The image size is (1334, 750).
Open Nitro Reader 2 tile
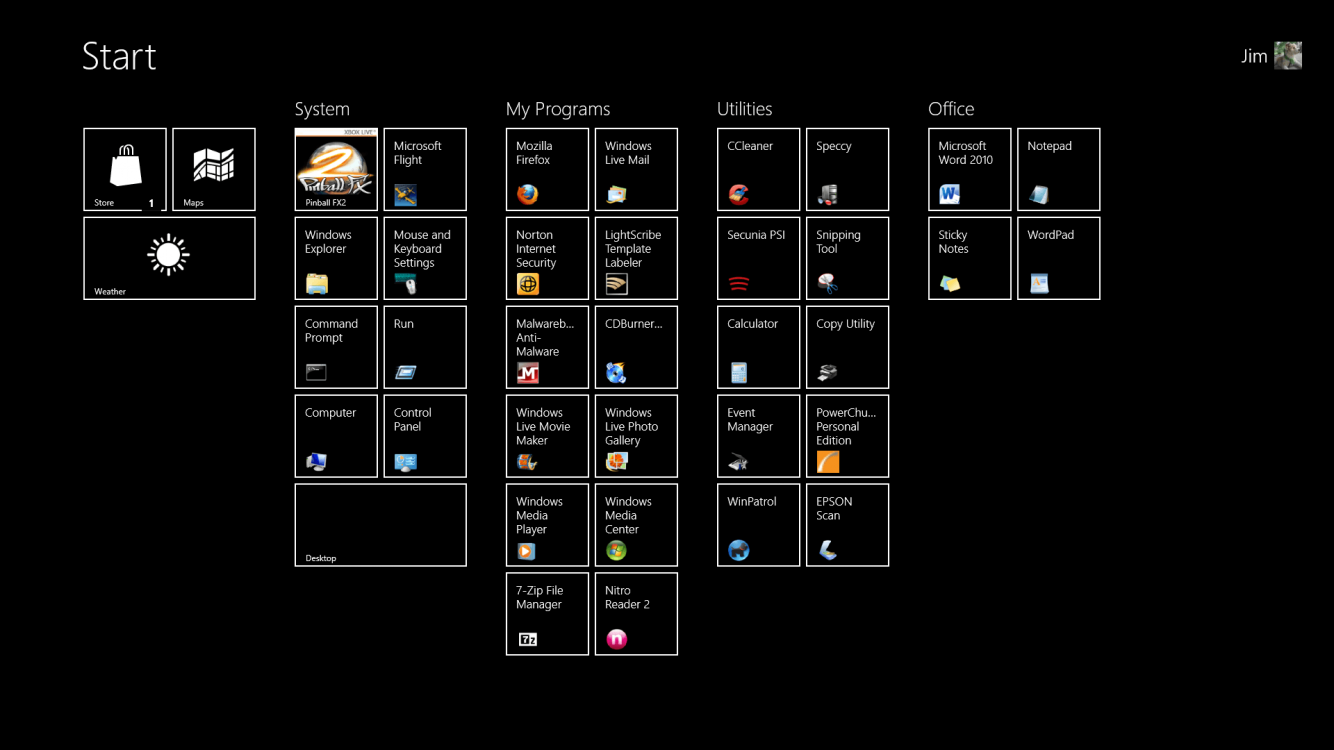tap(636, 614)
